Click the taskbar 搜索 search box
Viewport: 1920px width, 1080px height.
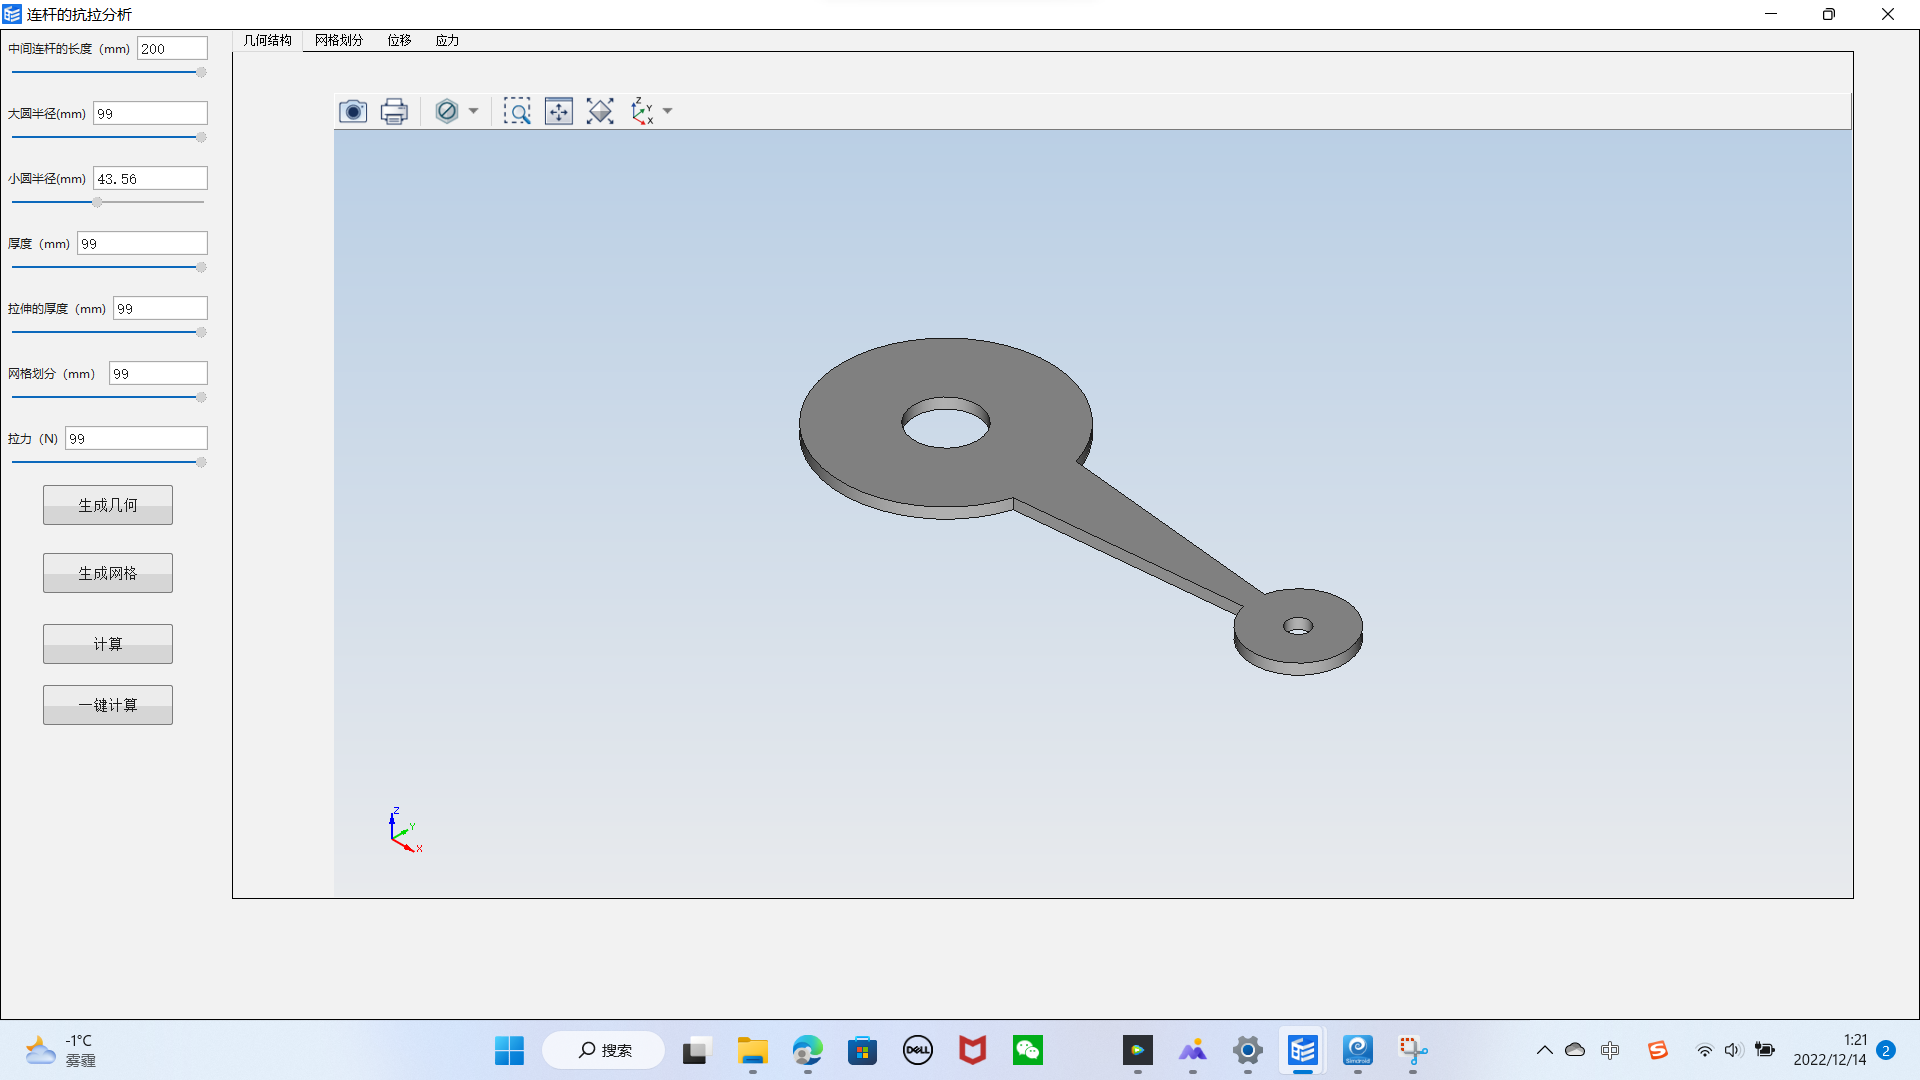pyautogui.click(x=604, y=1050)
